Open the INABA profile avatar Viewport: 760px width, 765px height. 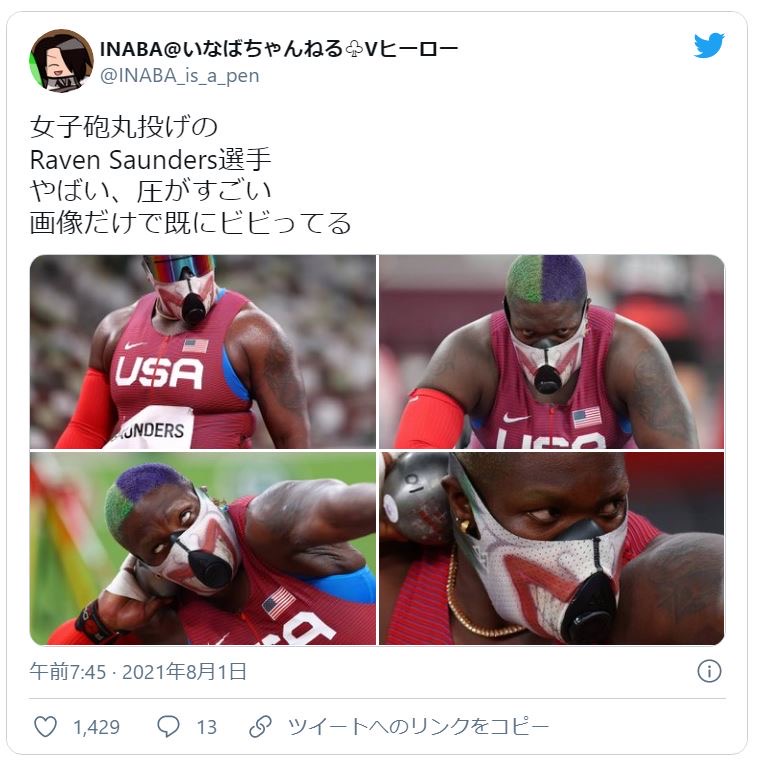tap(61, 60)
